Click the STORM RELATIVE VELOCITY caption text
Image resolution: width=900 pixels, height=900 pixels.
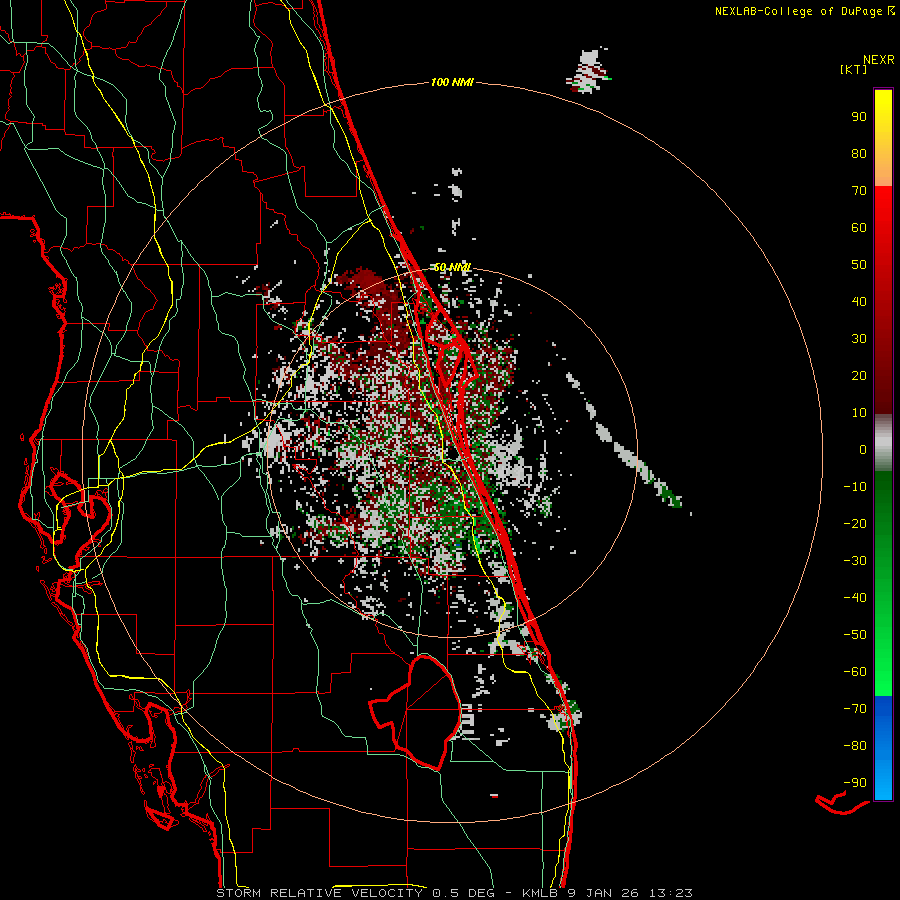(x=319, y=893)
